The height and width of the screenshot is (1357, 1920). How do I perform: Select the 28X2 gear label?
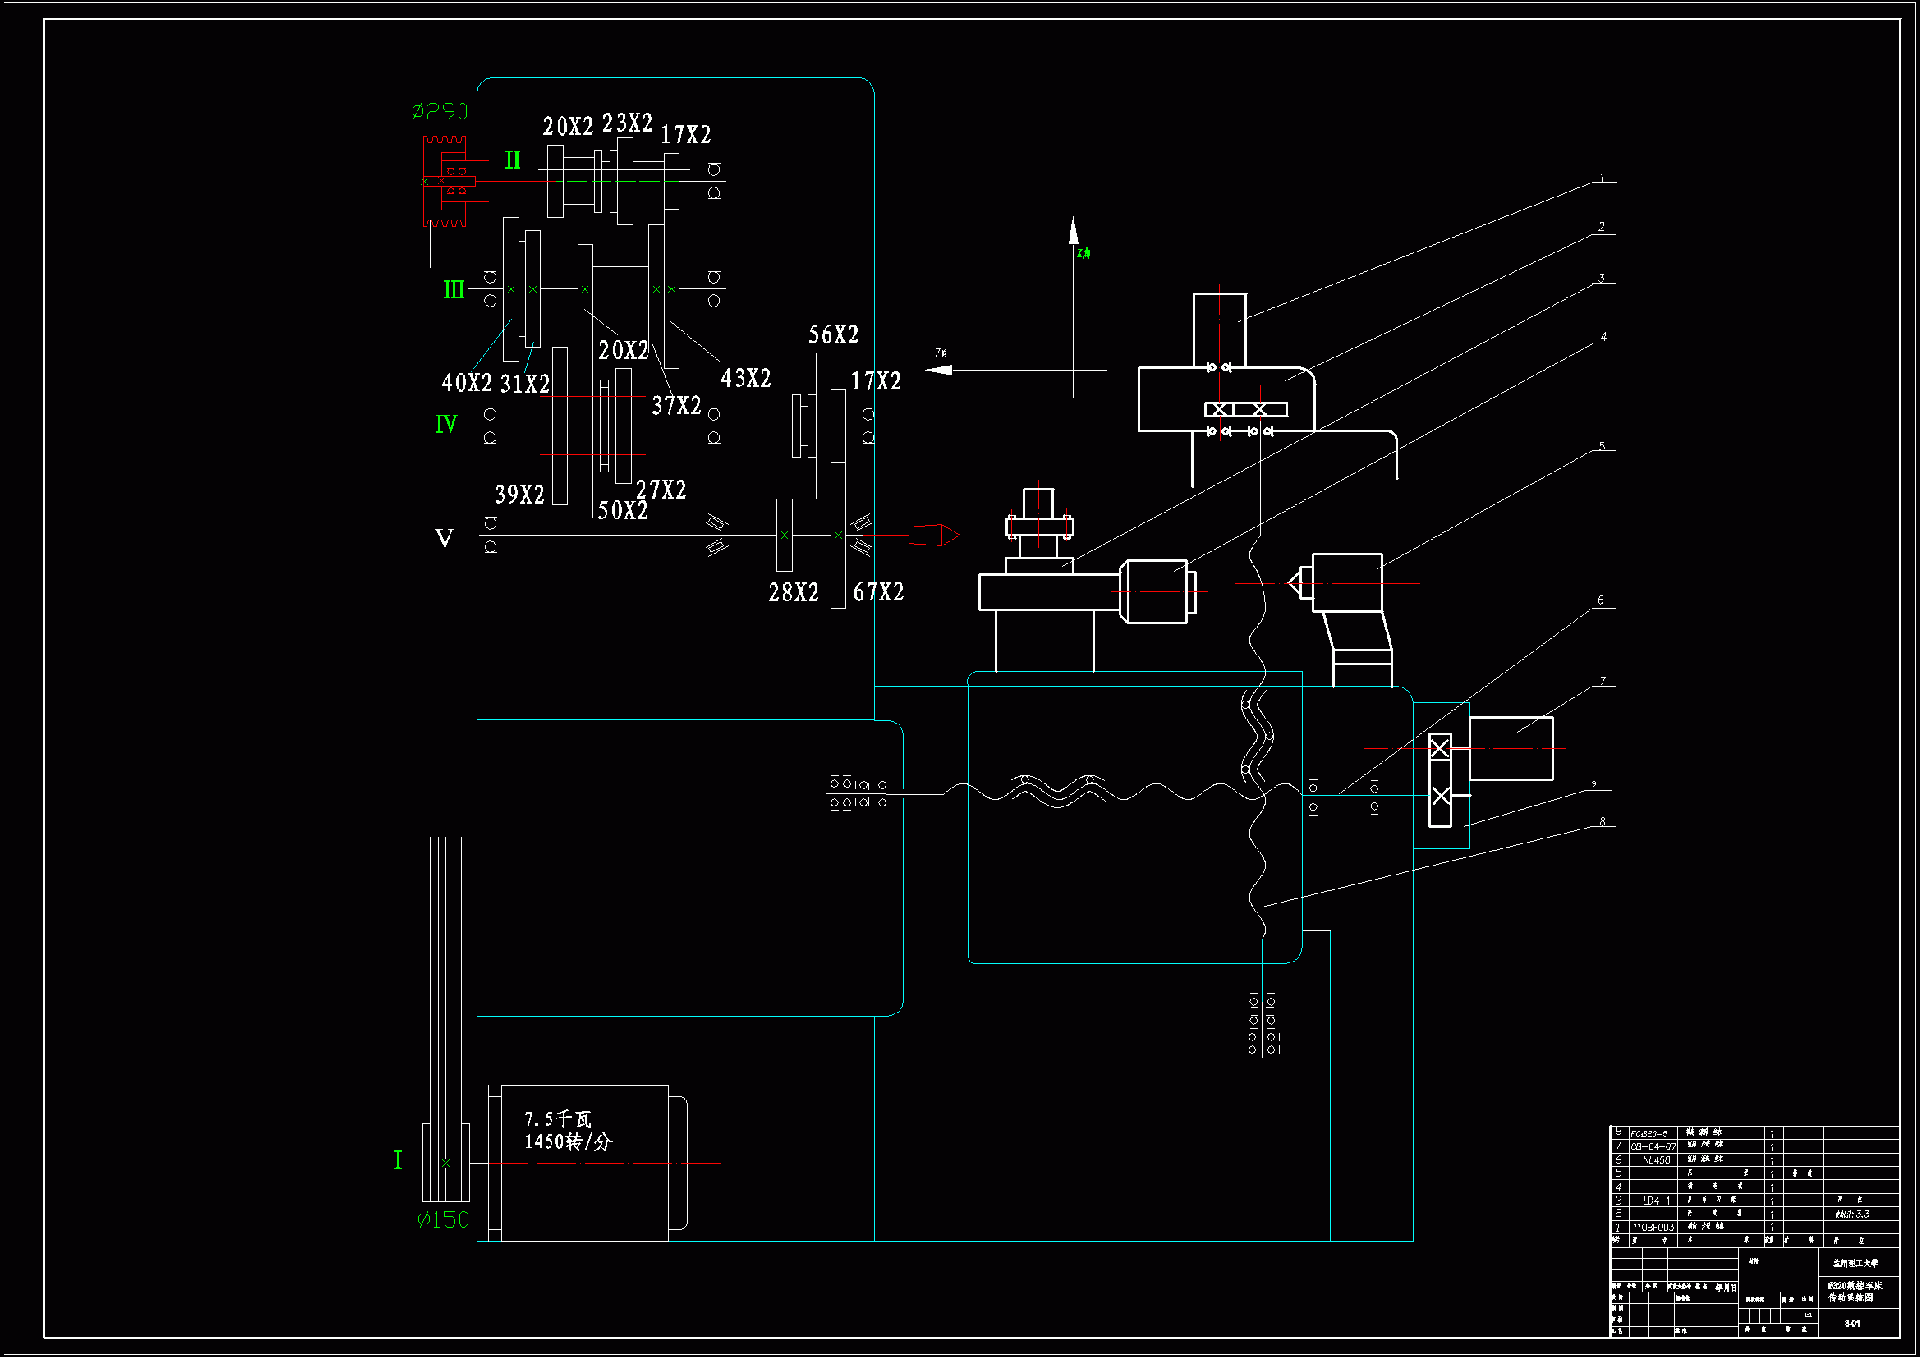click(x=793, y=593)
